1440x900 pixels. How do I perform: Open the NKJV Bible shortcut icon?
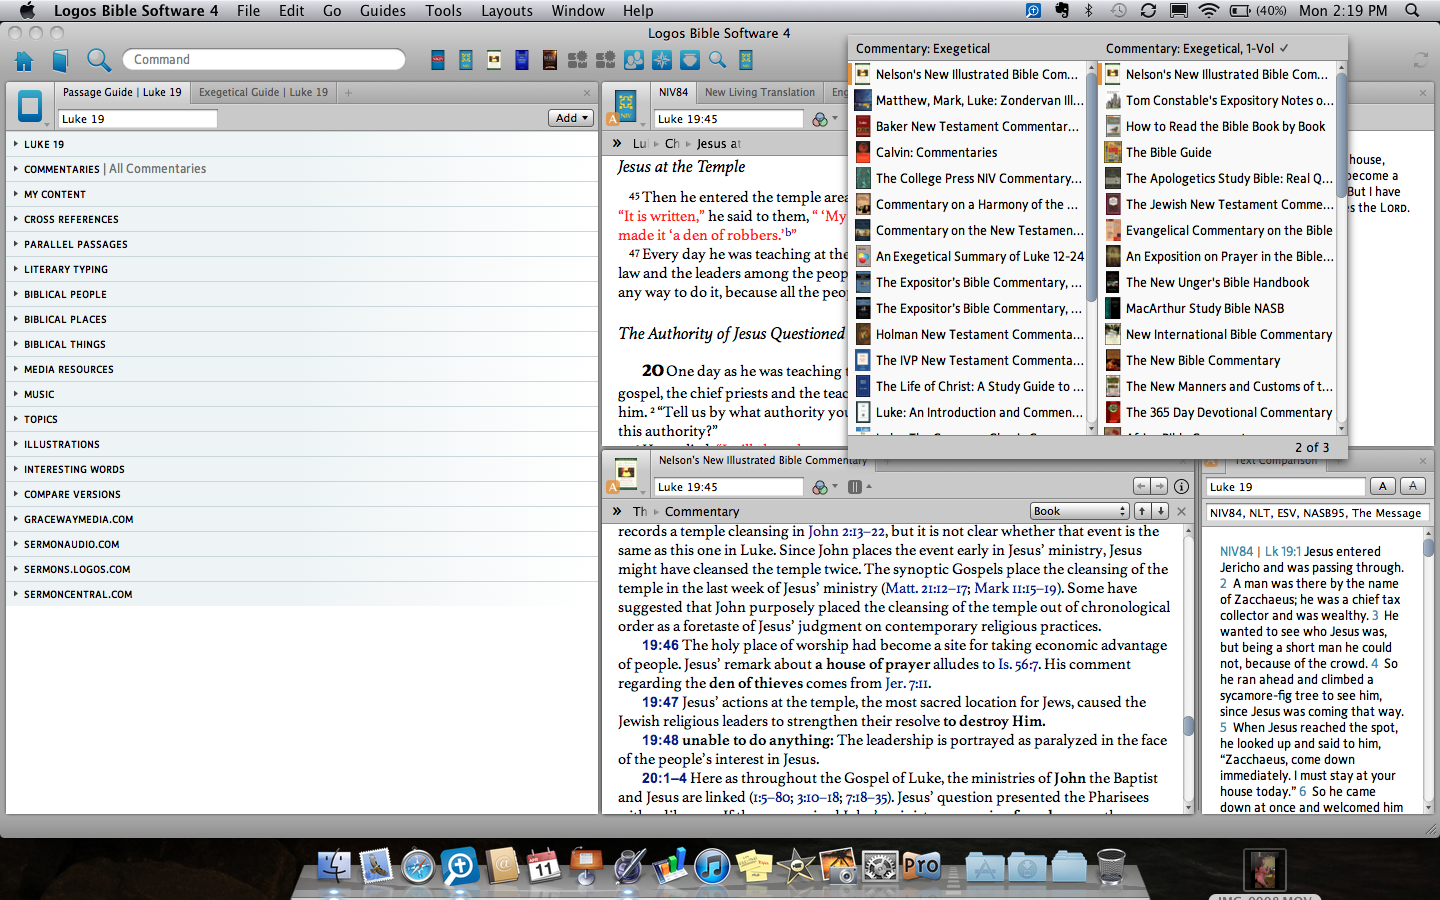coord(438,60)
